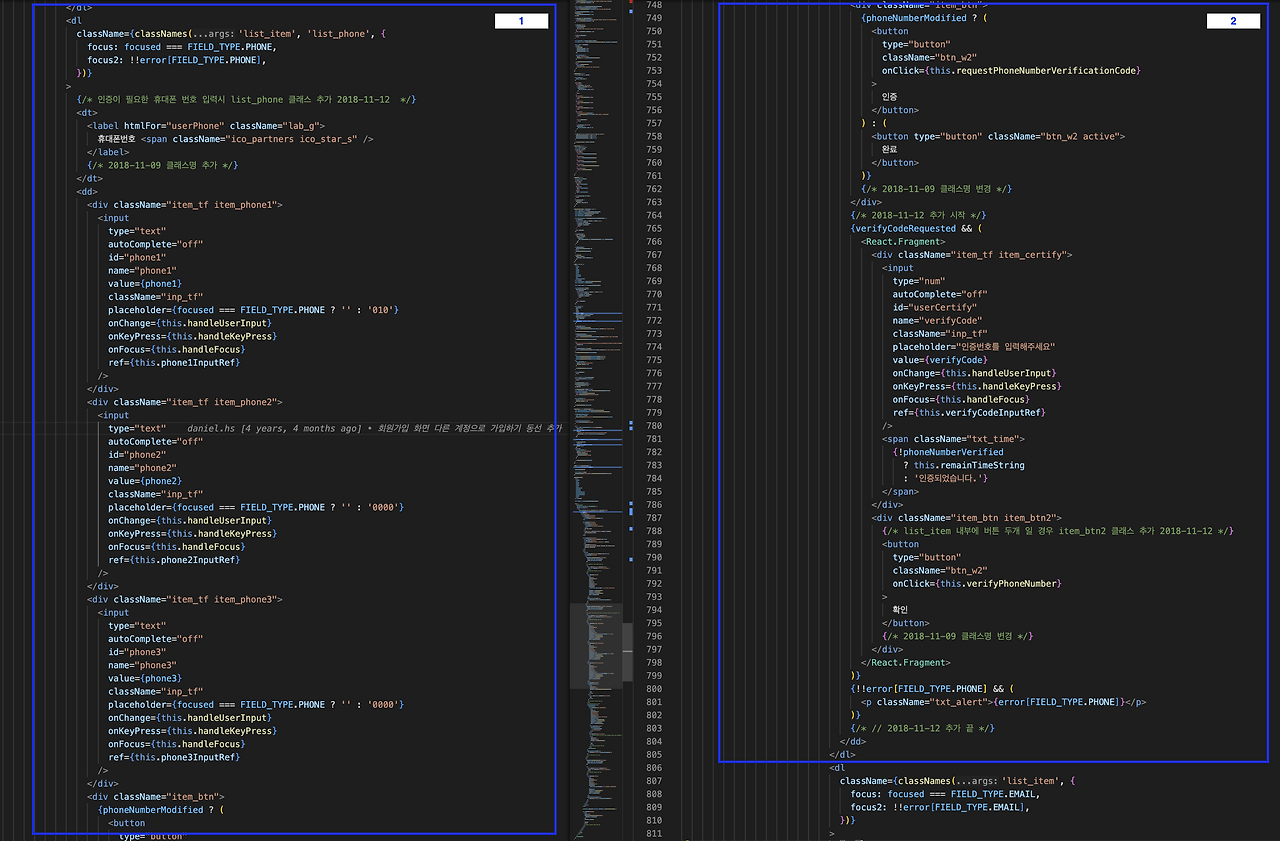This screenshot has width=1280, height=841.
Task: Click the value={phone2} line
Action: click(145, 481)
